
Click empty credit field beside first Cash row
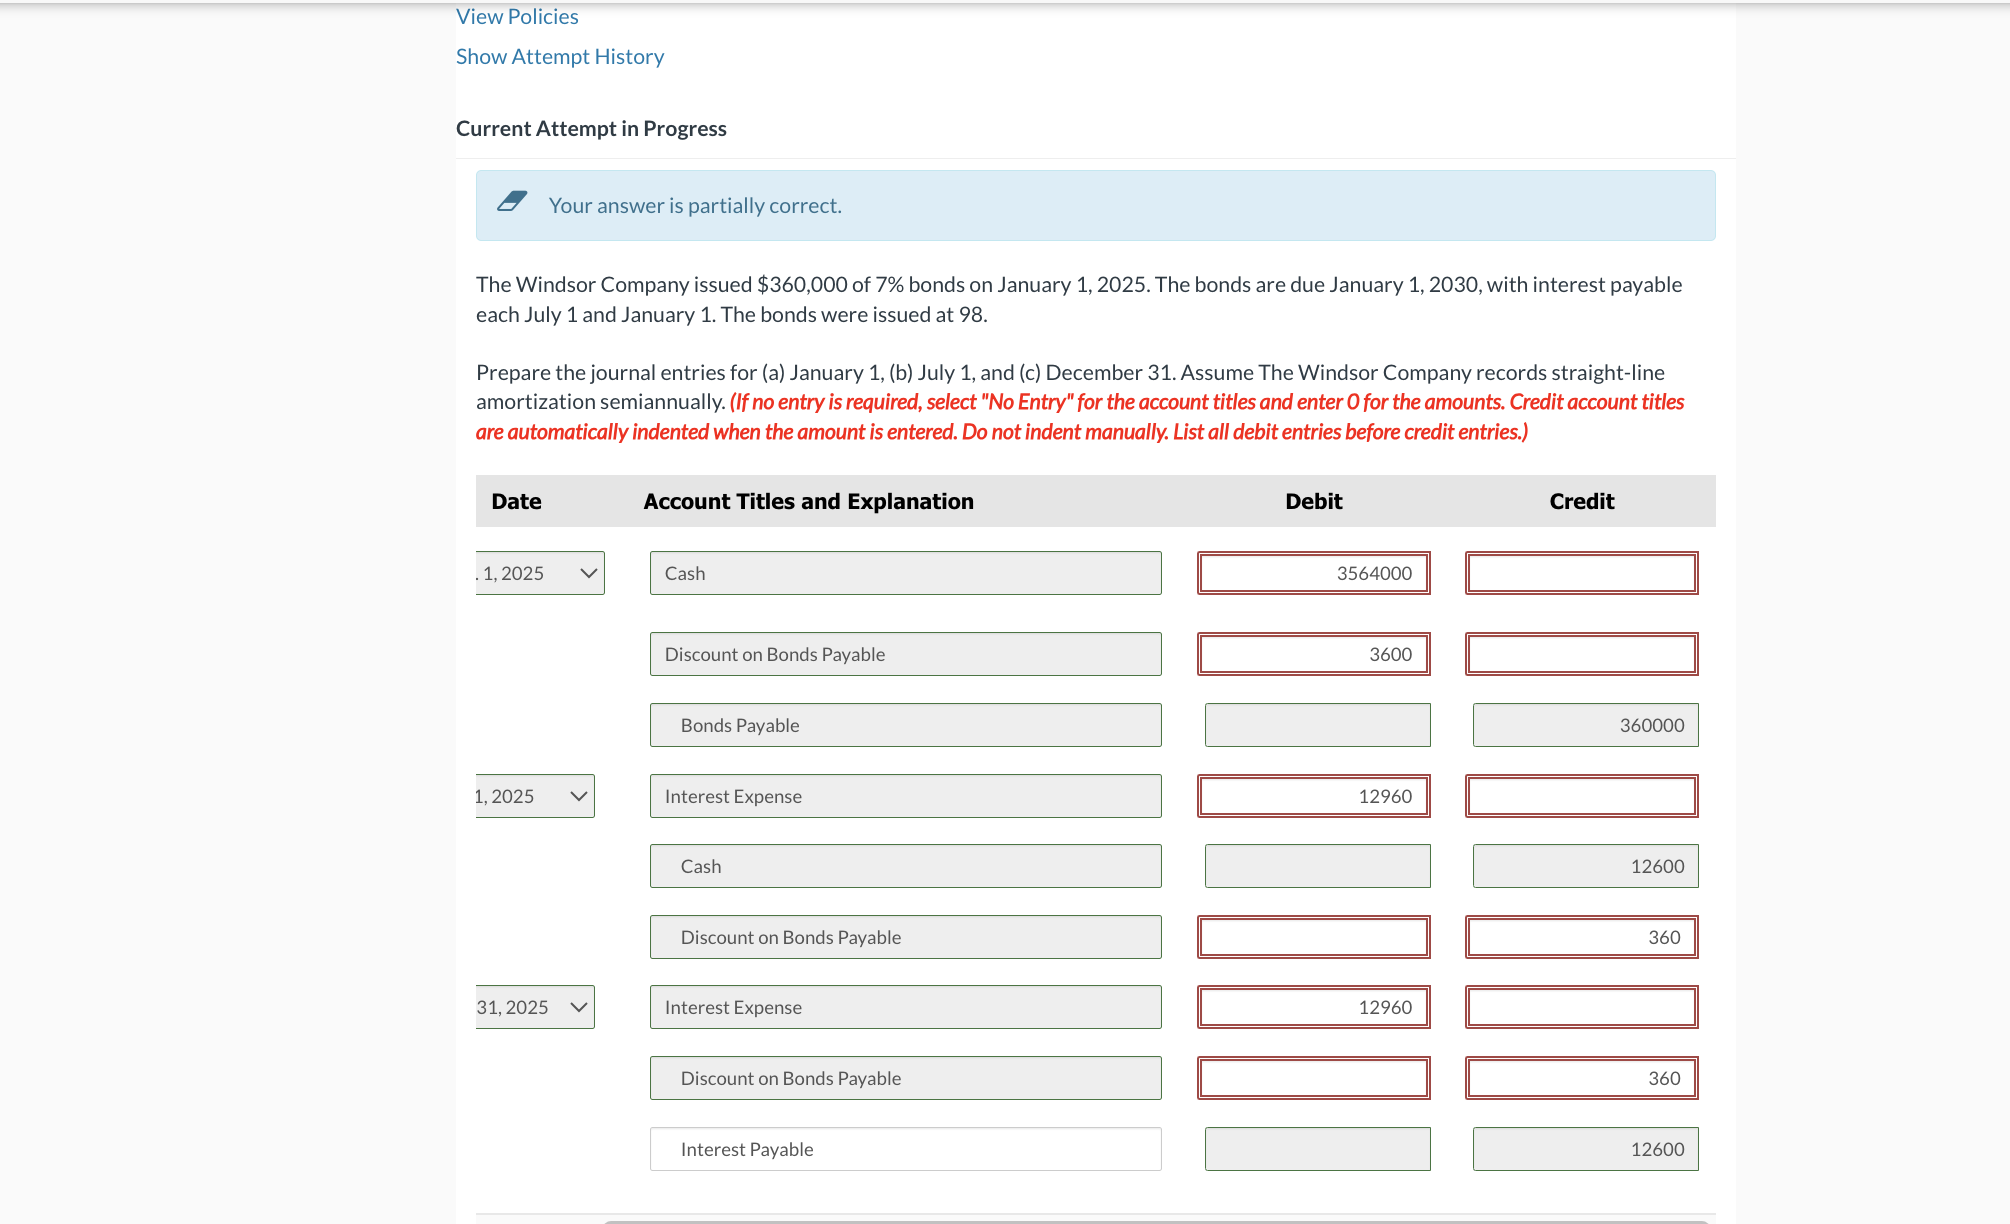pos(1581,573)
